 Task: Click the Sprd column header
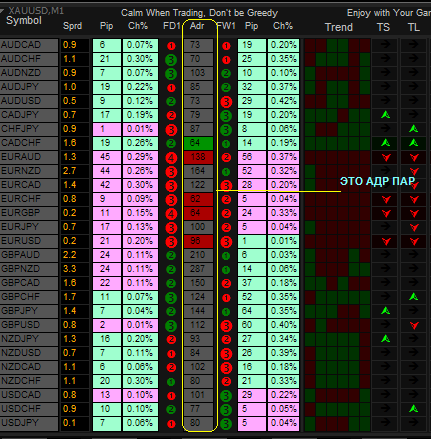point(72,26)
